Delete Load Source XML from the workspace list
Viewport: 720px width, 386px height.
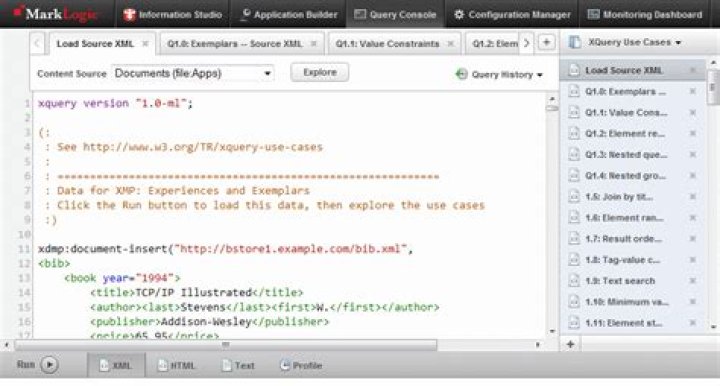[x=692, y=70]
